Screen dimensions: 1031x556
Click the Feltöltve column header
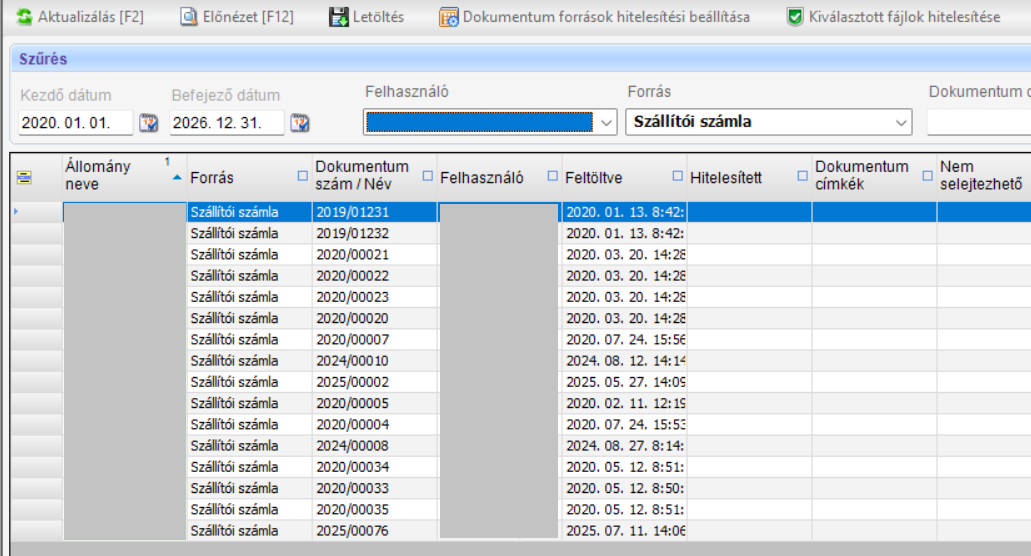(x=610, y=178)
